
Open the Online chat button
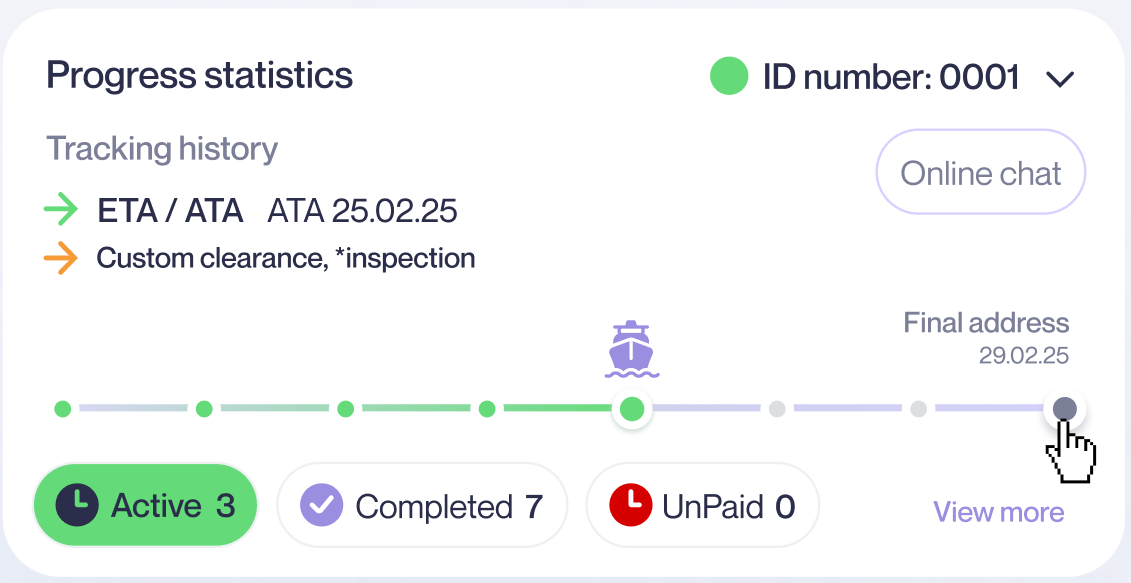[x=980, y=172]
